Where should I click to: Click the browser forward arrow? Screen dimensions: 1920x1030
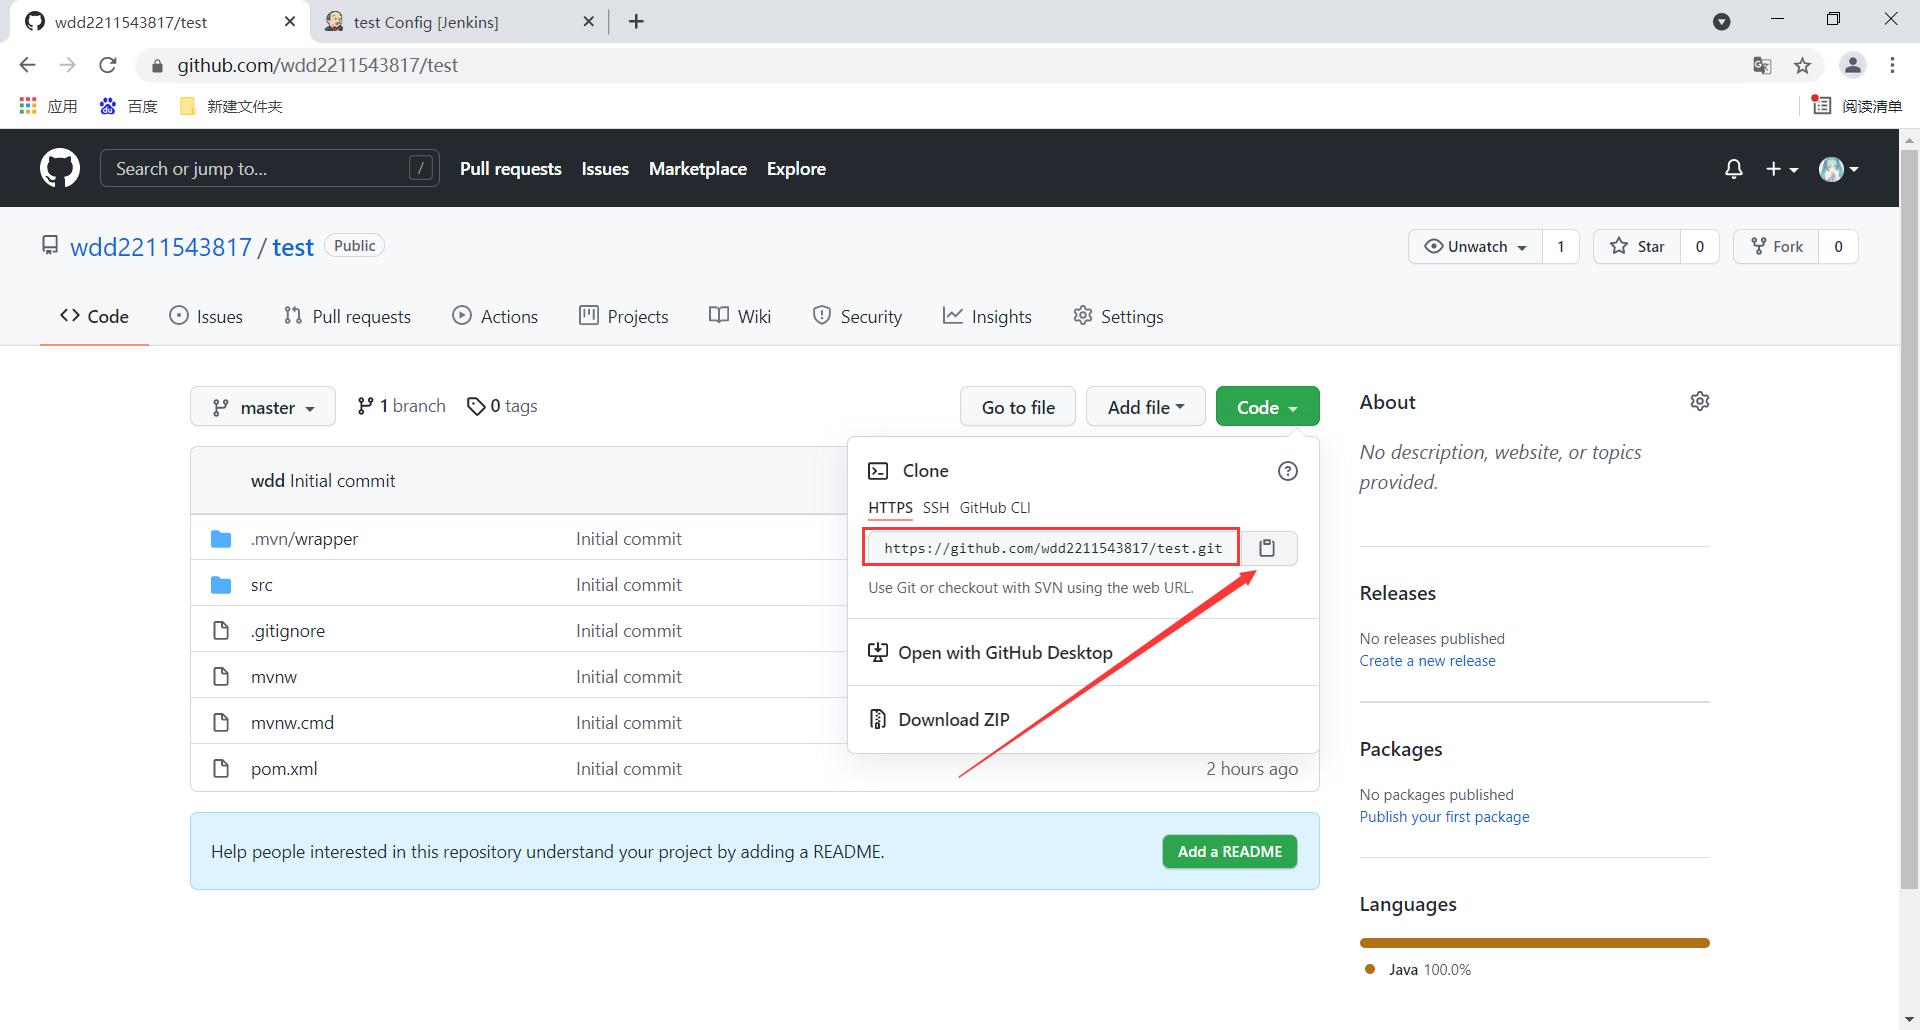click(x=67, y=65)
